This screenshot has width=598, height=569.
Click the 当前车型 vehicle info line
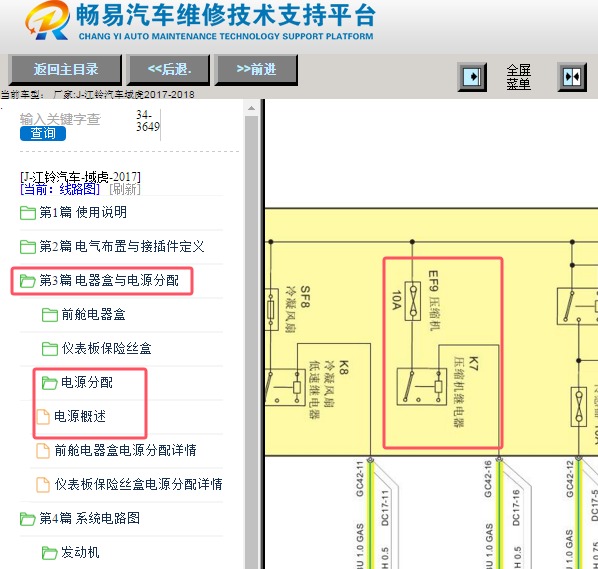(98, 95)
